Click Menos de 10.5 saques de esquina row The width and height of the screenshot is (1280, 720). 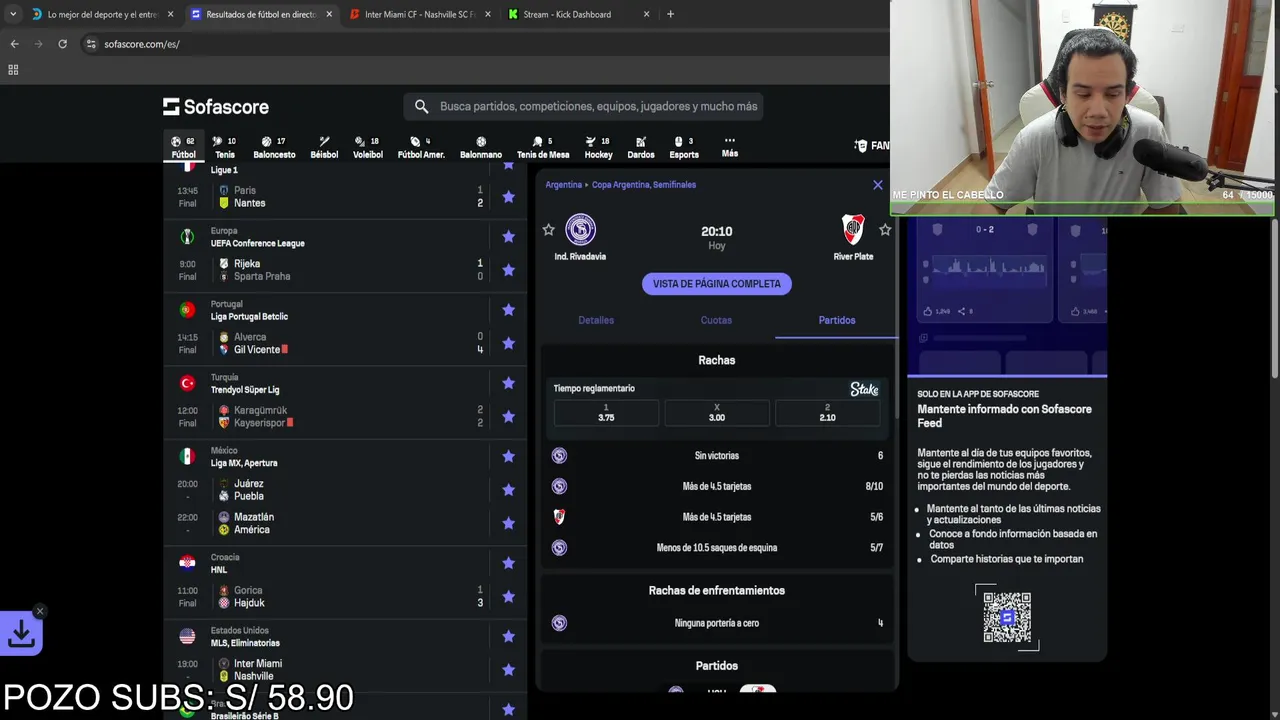pos(717,548)
